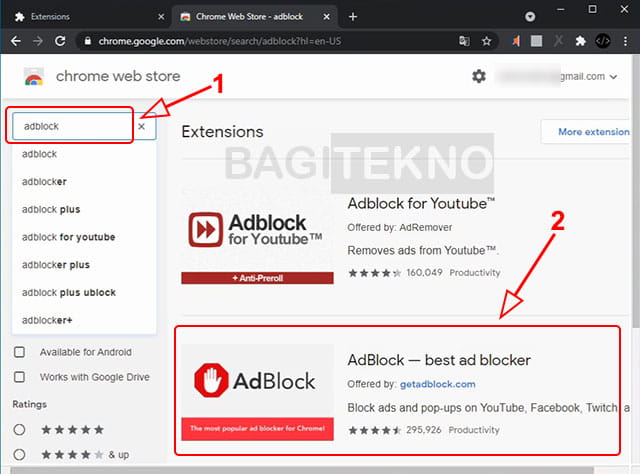
Task: Click the browser back arrow
Action: coord(14,41)
